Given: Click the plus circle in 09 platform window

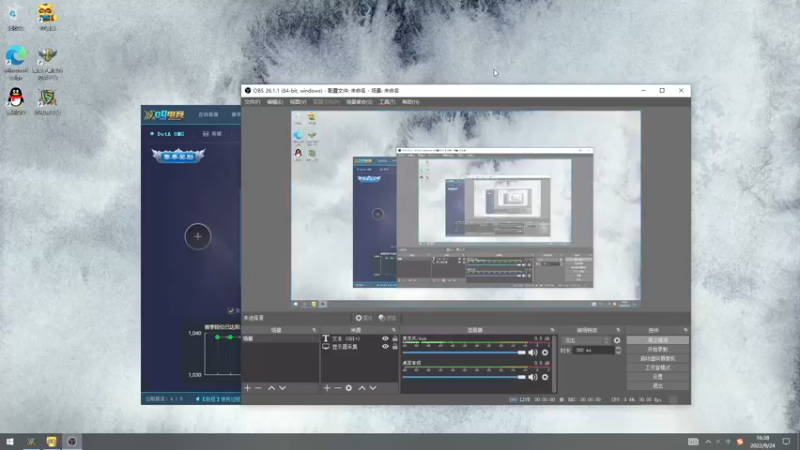Looking at the screenshot, I should (x=197, y=236).
